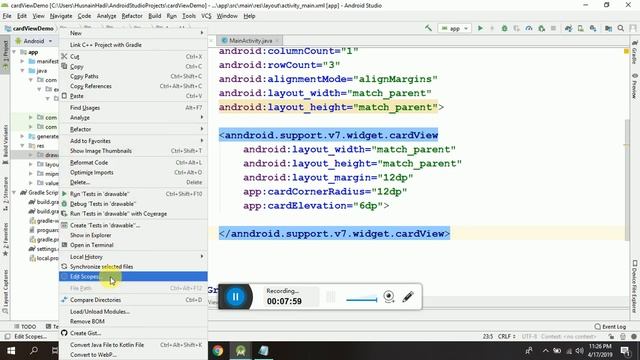The image size is (640, 360).
Task: Click the recorder webcam icon
Action: tap(389, 296)
